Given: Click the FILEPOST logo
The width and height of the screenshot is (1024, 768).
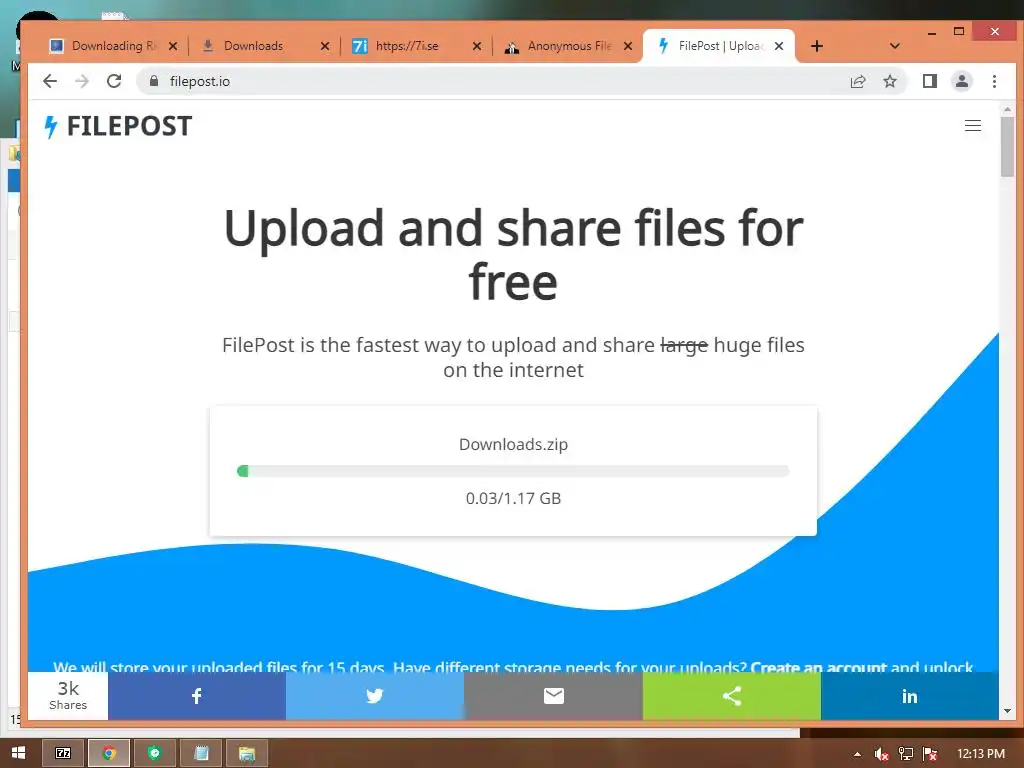Looking at the screenshot, I should click(118, 126).
